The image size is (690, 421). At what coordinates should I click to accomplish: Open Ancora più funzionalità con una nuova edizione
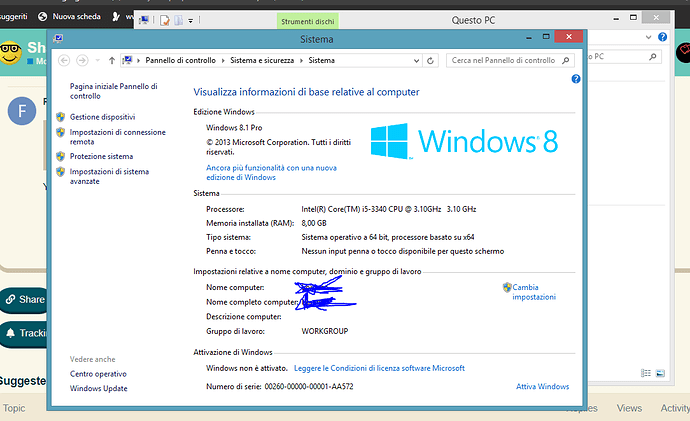pos(272,172)
